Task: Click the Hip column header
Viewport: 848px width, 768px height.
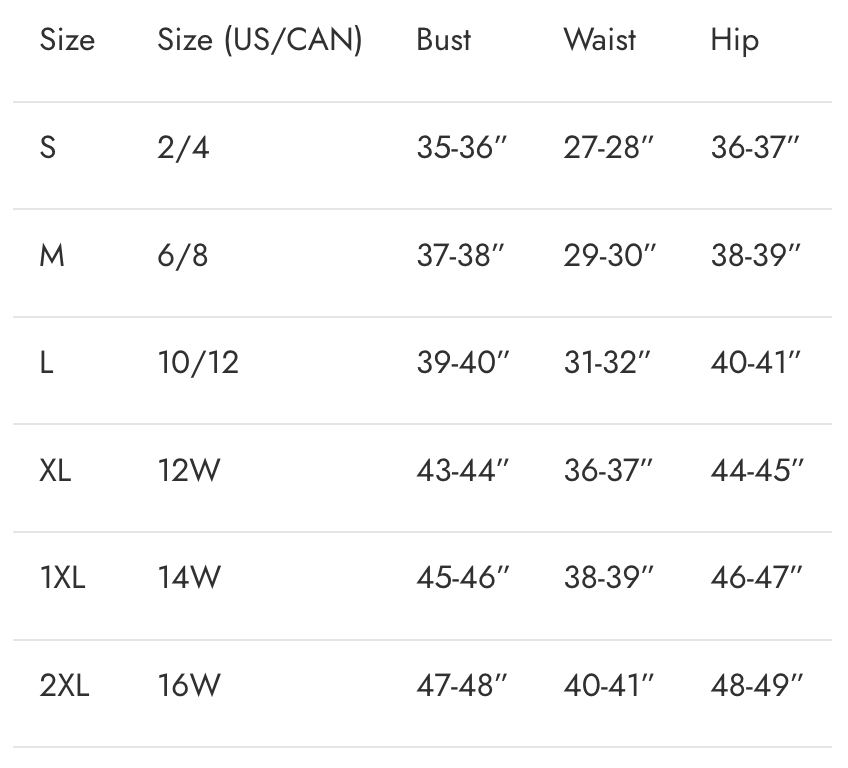Action: (735, 40)
